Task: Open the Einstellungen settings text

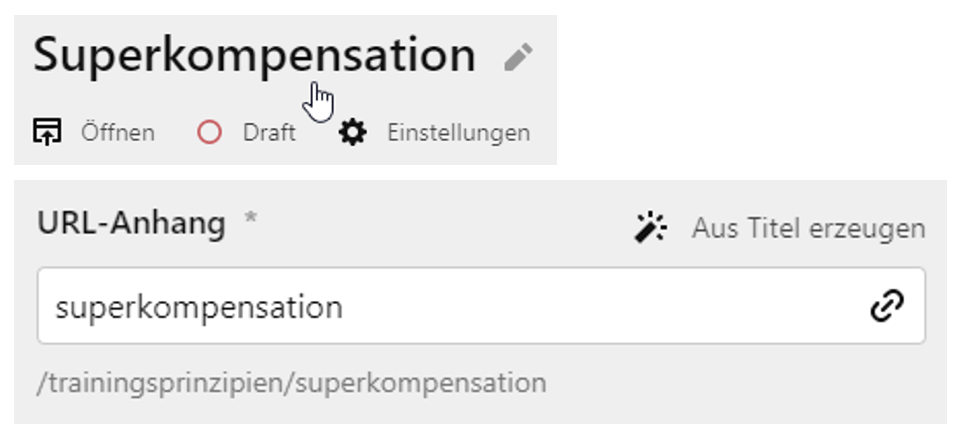Action: pyautogui.click(x=458, y=132)
